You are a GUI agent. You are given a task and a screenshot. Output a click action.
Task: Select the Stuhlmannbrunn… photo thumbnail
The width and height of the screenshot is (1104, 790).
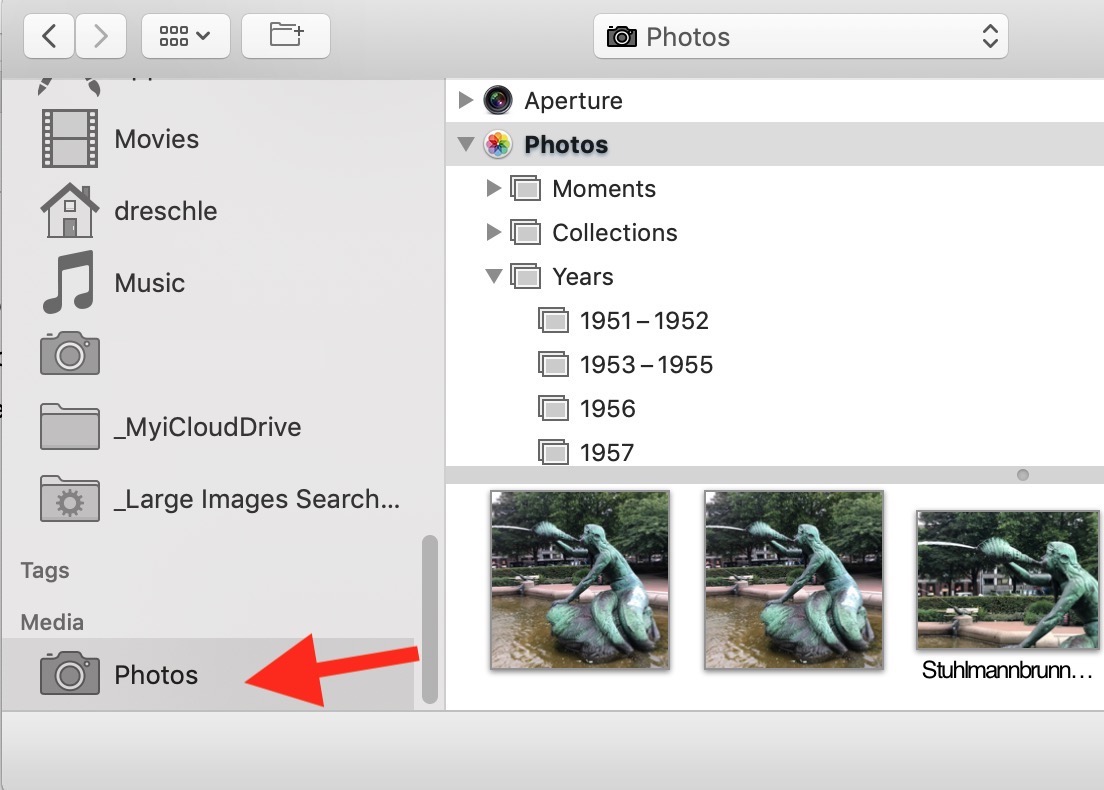pyautogui.click(x=1008, y=579)
